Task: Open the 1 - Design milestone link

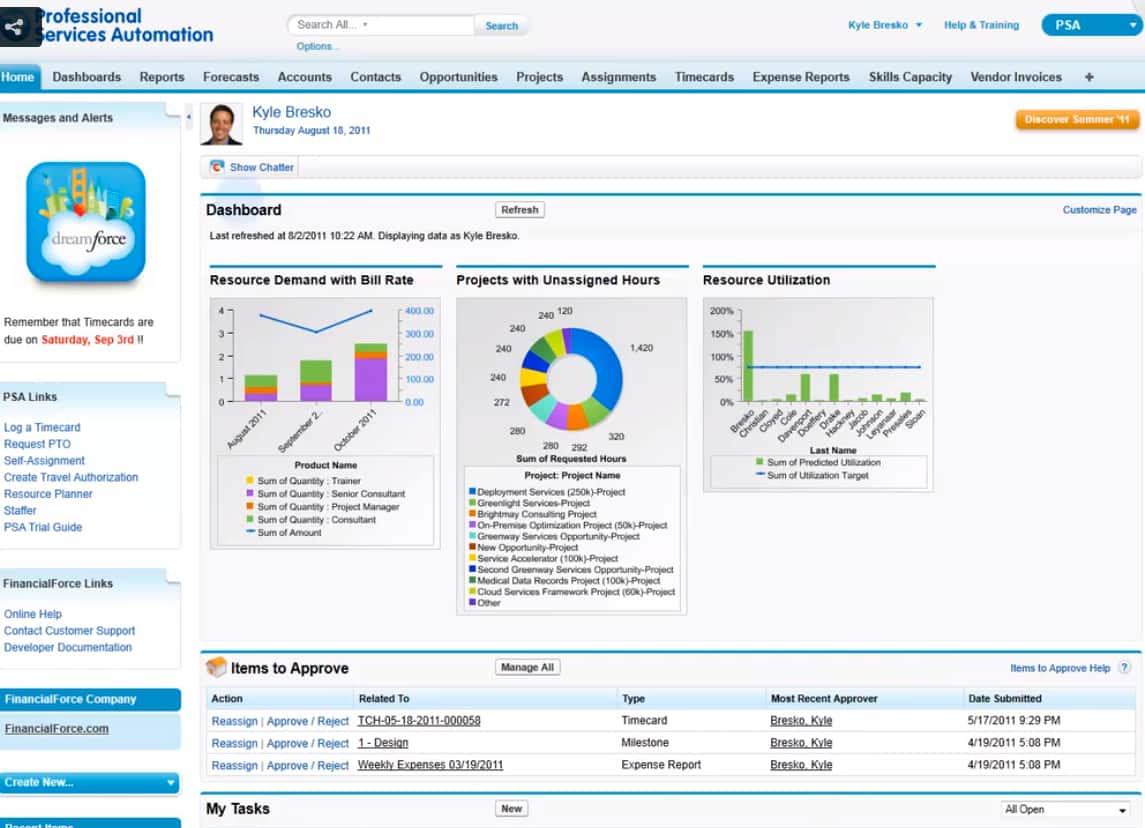Action: point(383,743)
